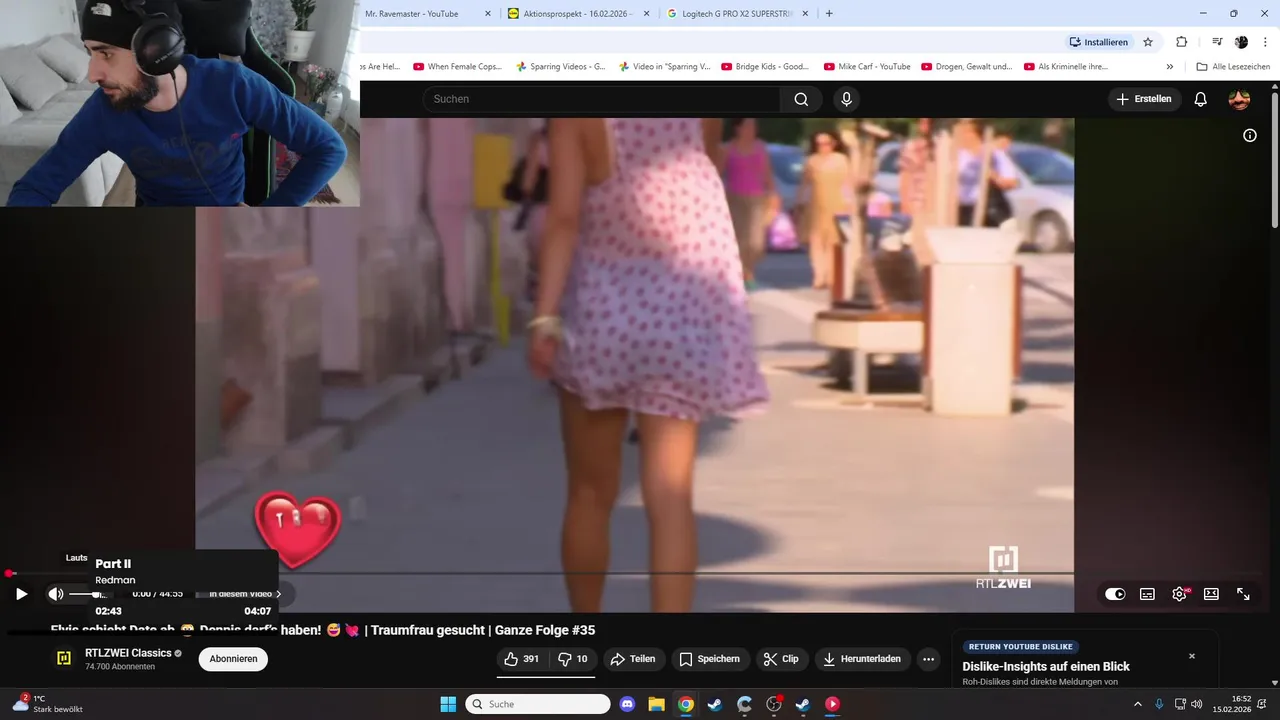Show hidden system tray icons
The width and height of the screenshot is (1280, 720).
pyautogui.click(x=1137, y=704)
